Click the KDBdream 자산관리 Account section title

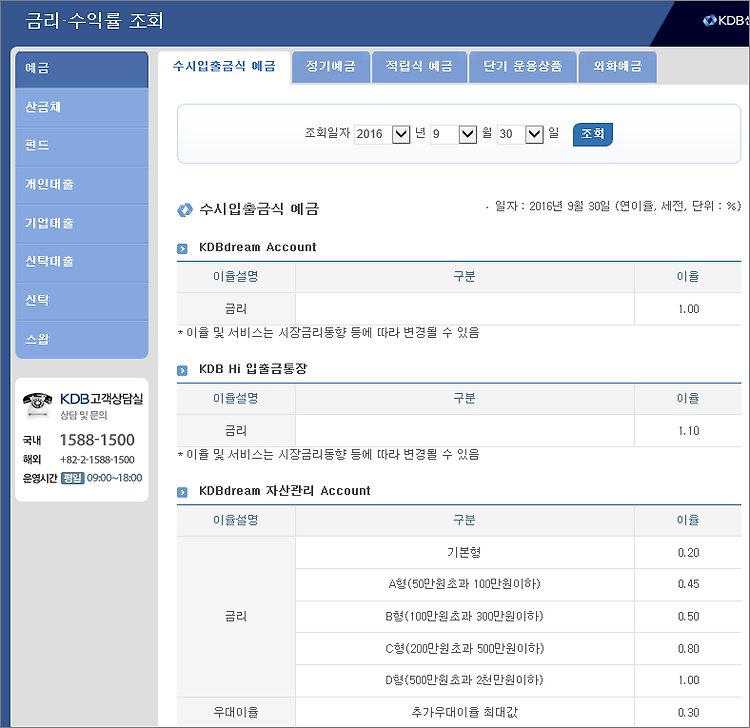pos(285,491)
